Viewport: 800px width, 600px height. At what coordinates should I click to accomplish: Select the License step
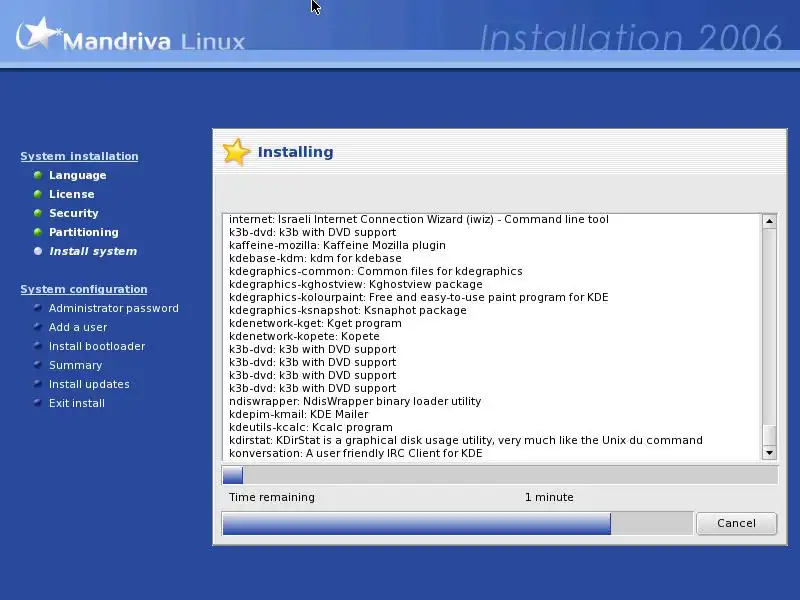click(71, 194)
